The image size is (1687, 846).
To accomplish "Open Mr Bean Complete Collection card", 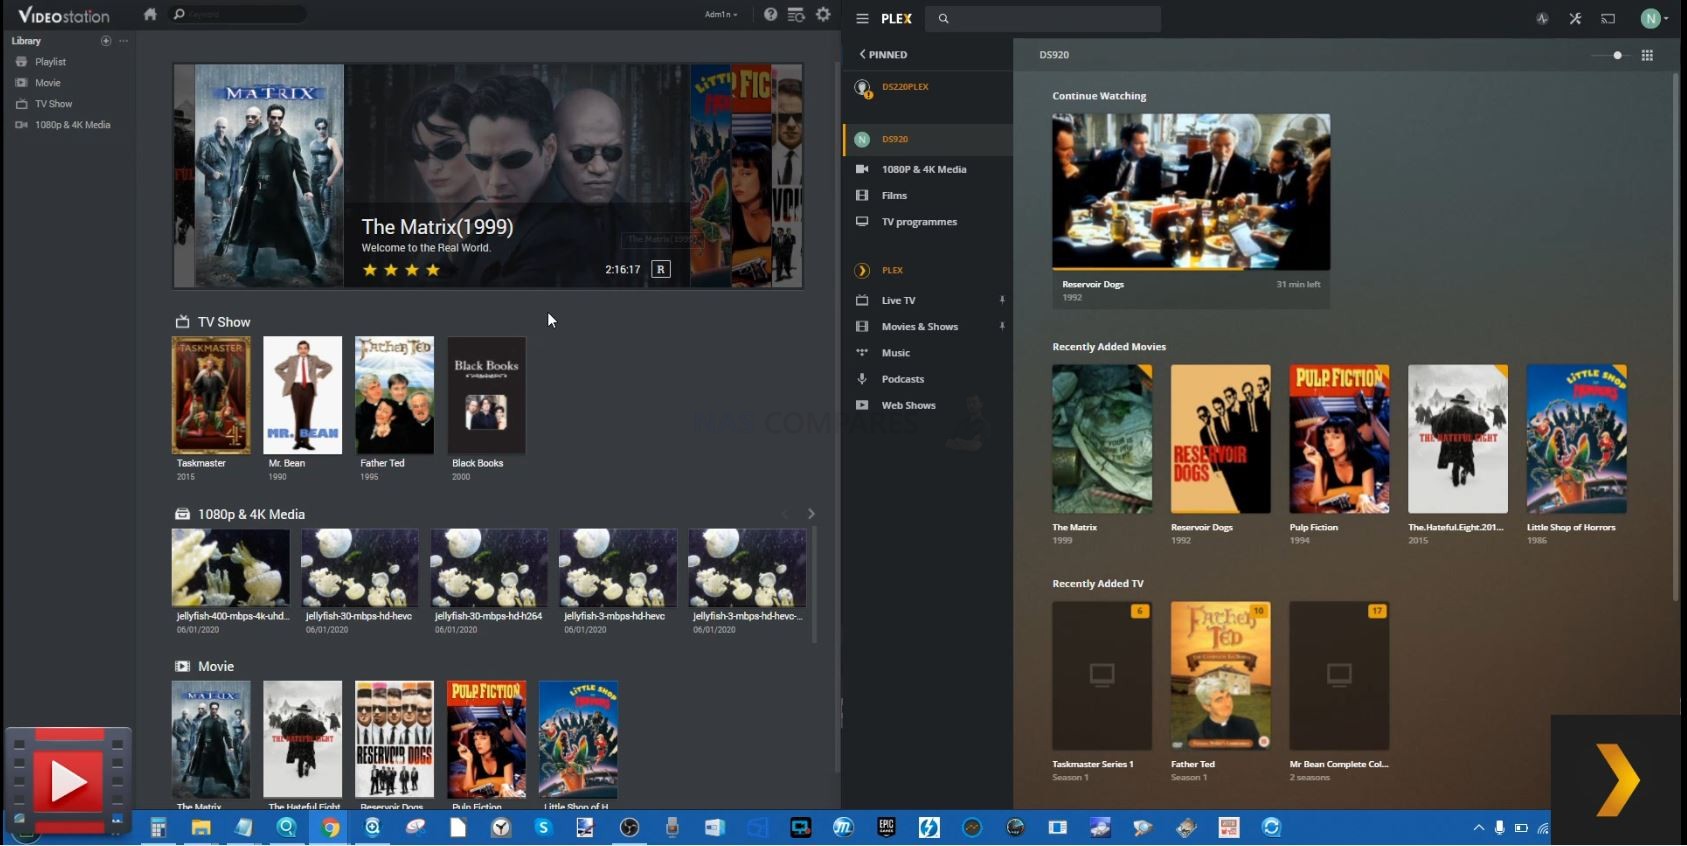I will (1339, 676).
